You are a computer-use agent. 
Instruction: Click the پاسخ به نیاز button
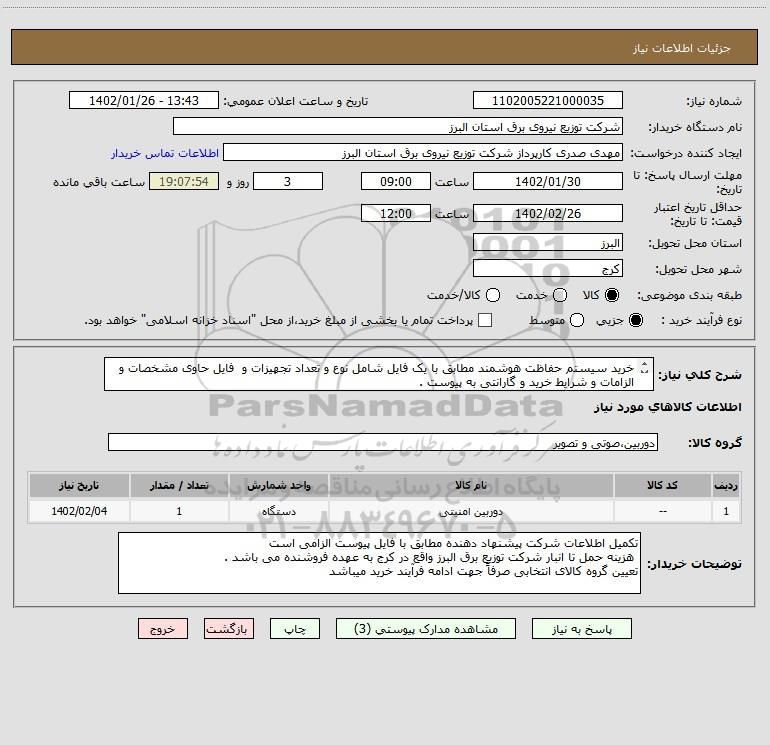581,629
